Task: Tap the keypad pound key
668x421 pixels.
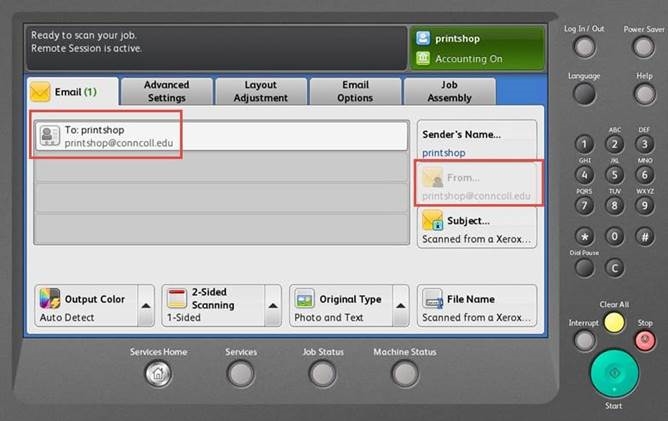Action: pyautogui.click(x=645, y=236)
